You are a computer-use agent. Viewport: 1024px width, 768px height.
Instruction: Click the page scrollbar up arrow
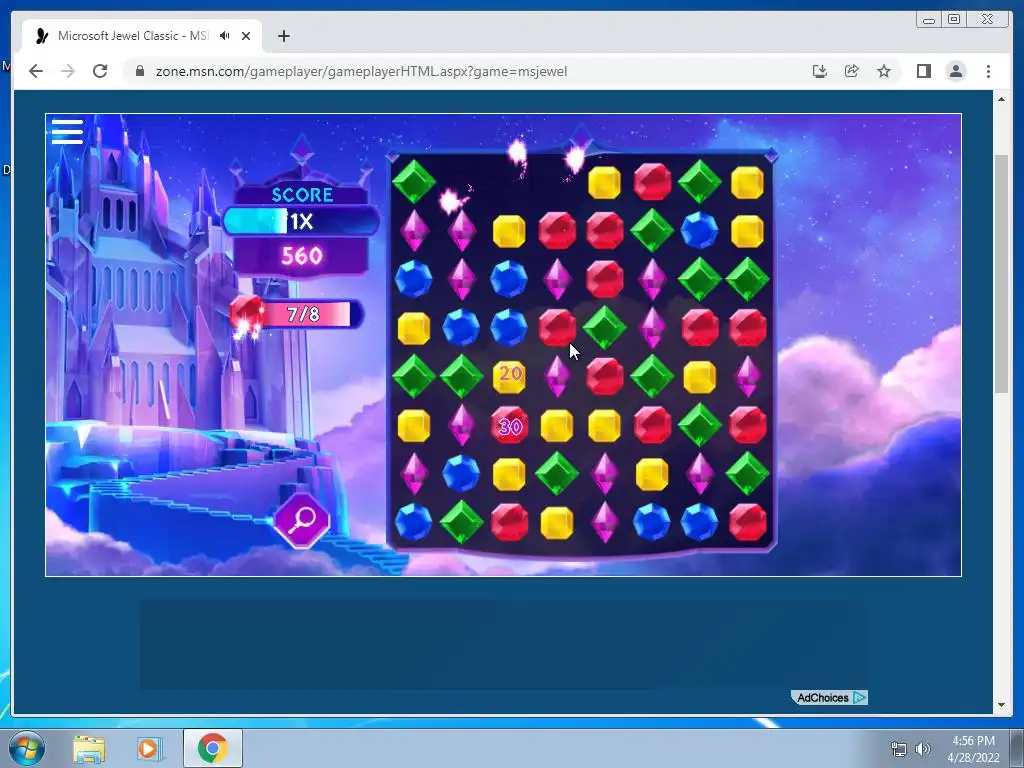[x=1002, y=99]
